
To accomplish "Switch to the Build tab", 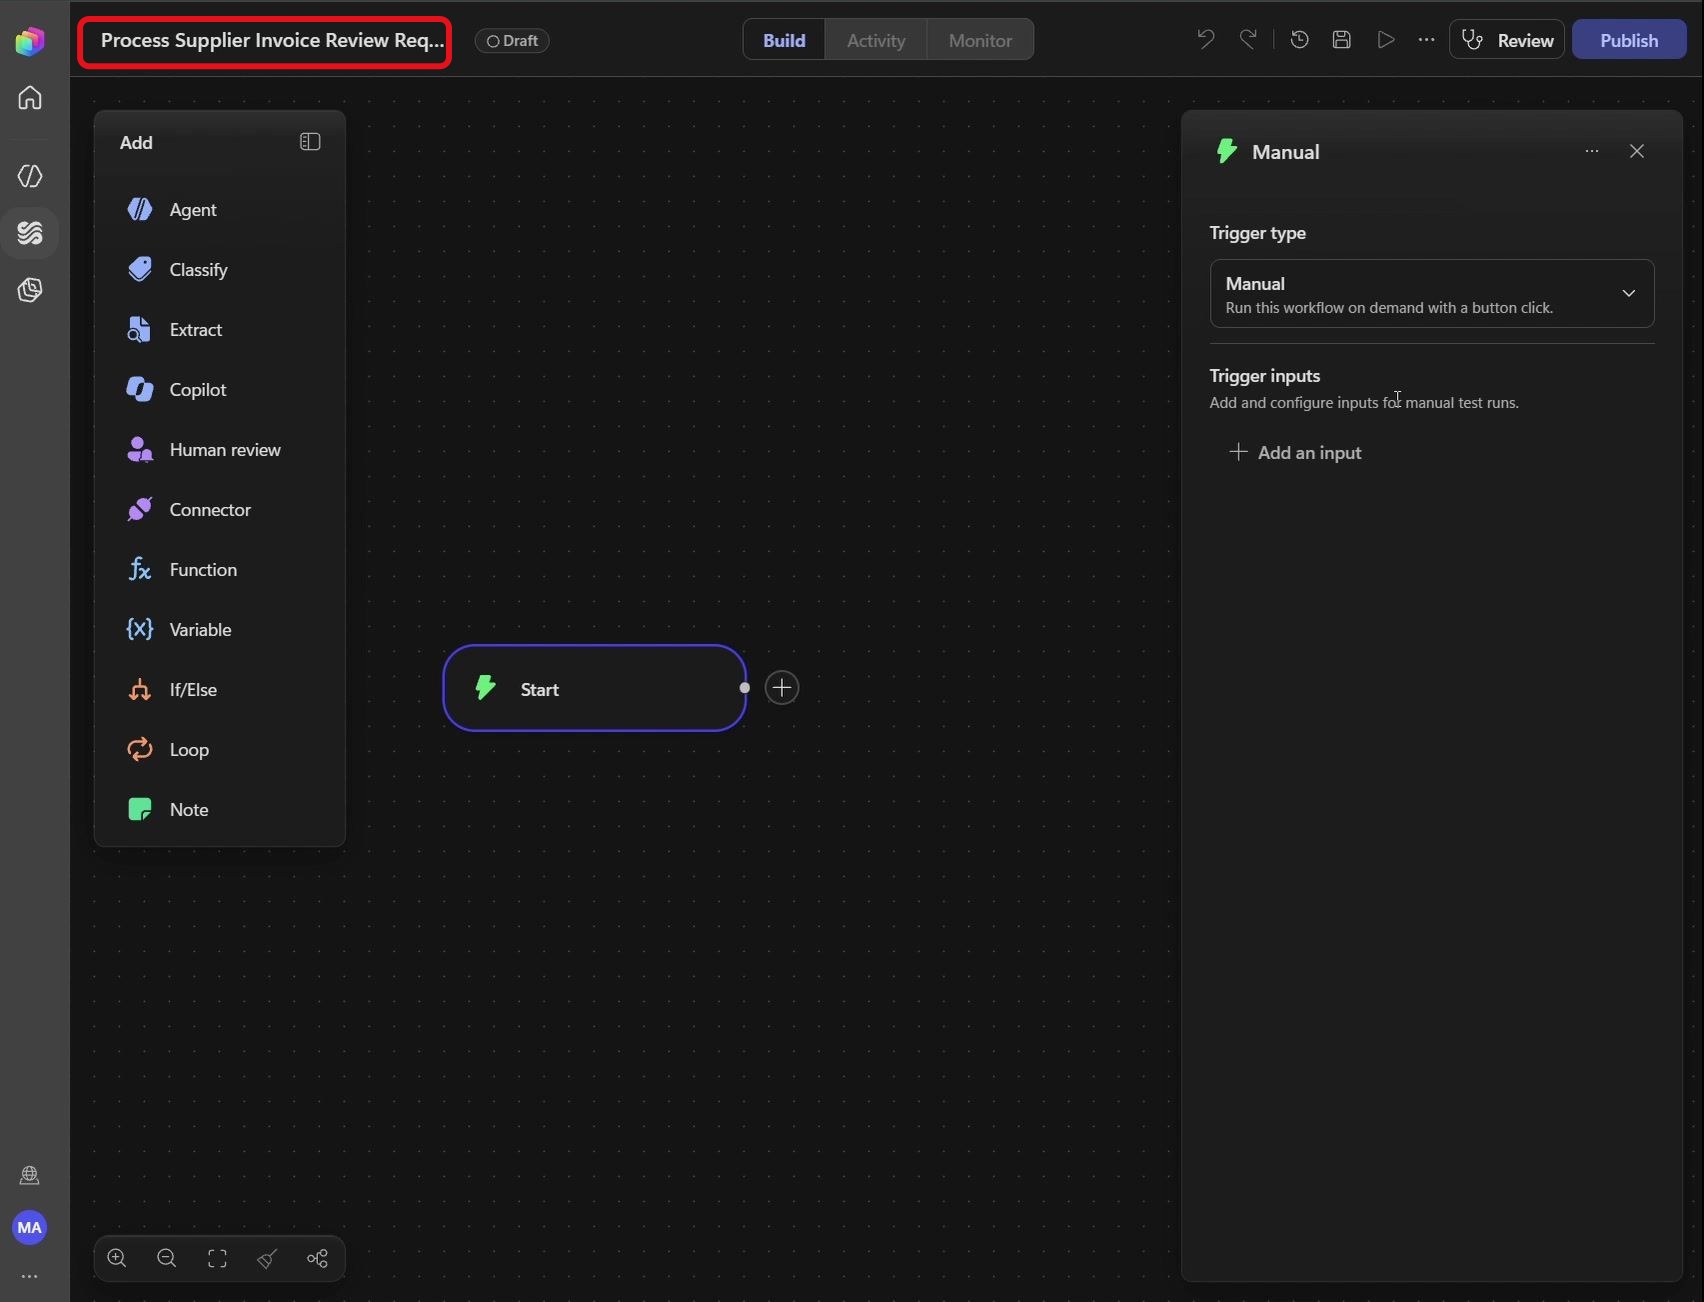I will [784, 40].
